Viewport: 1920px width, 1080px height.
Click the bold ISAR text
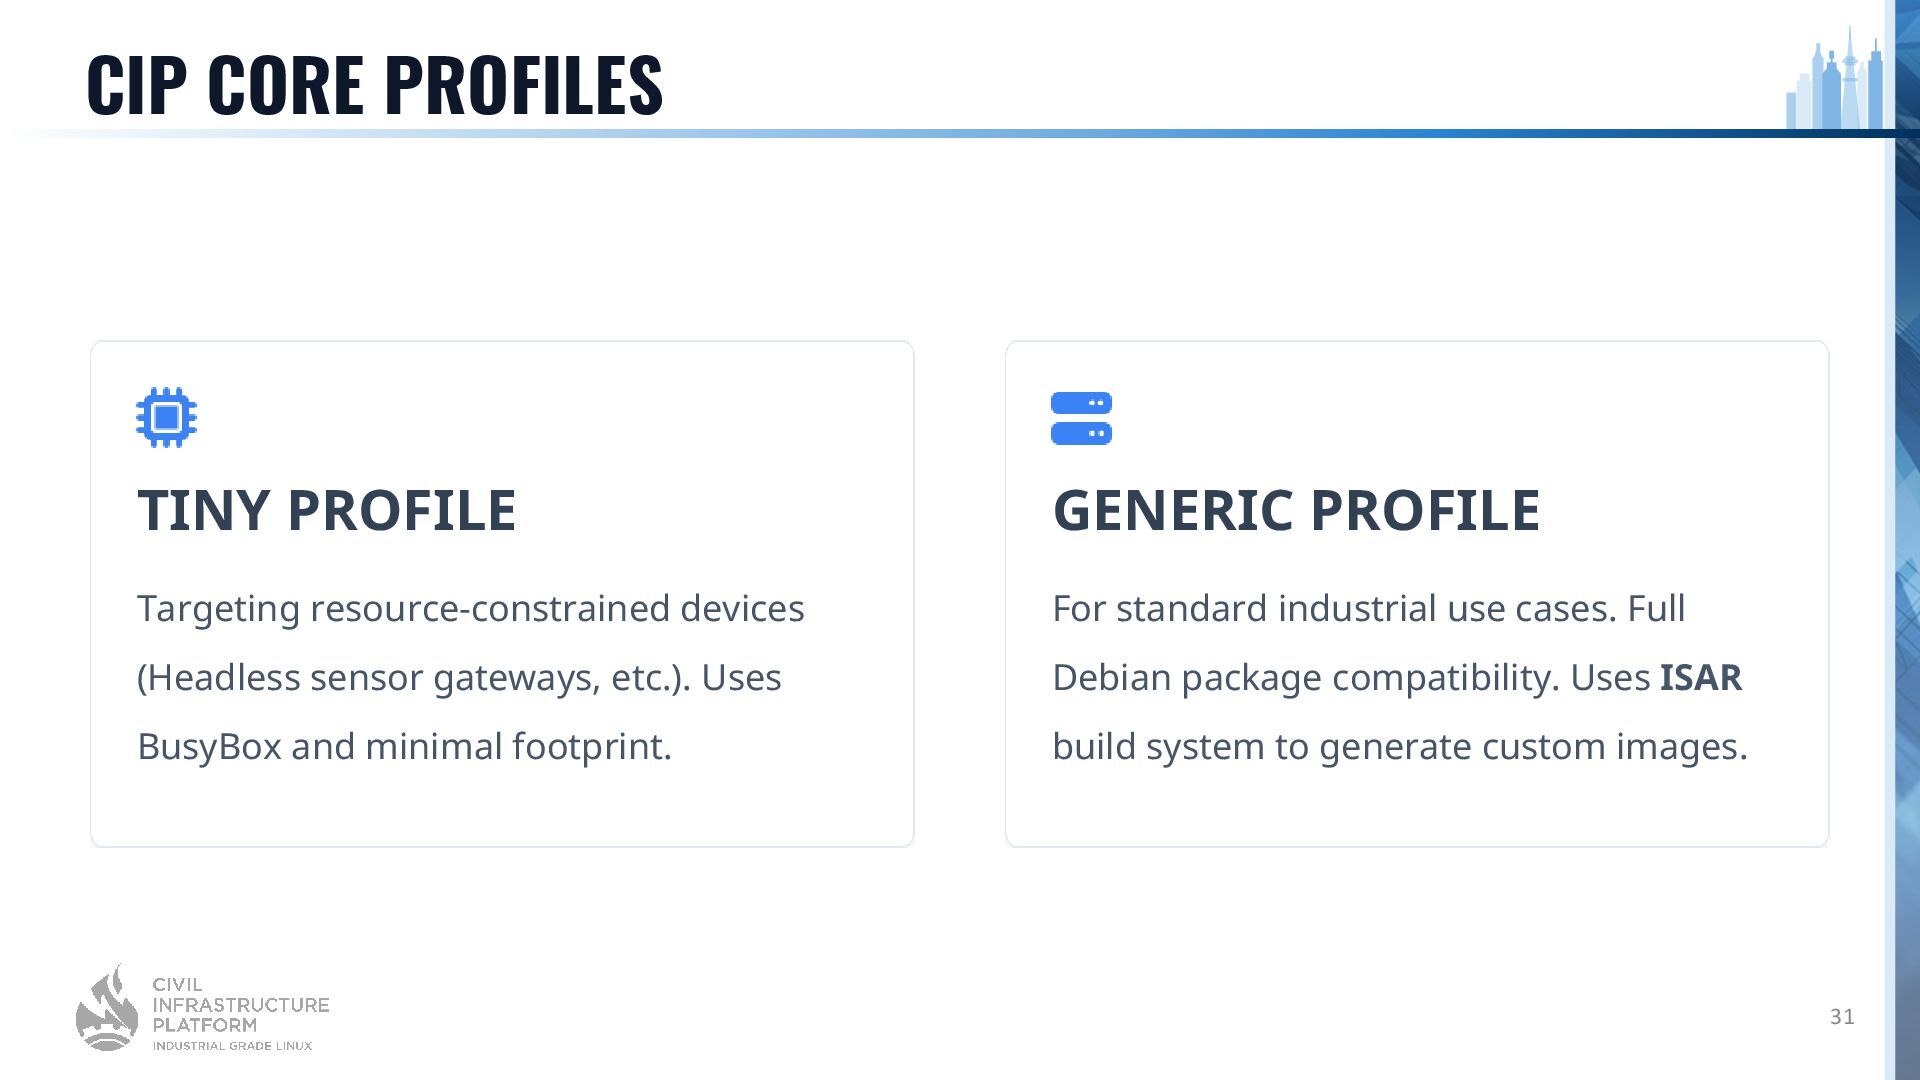click(1700, 677)
